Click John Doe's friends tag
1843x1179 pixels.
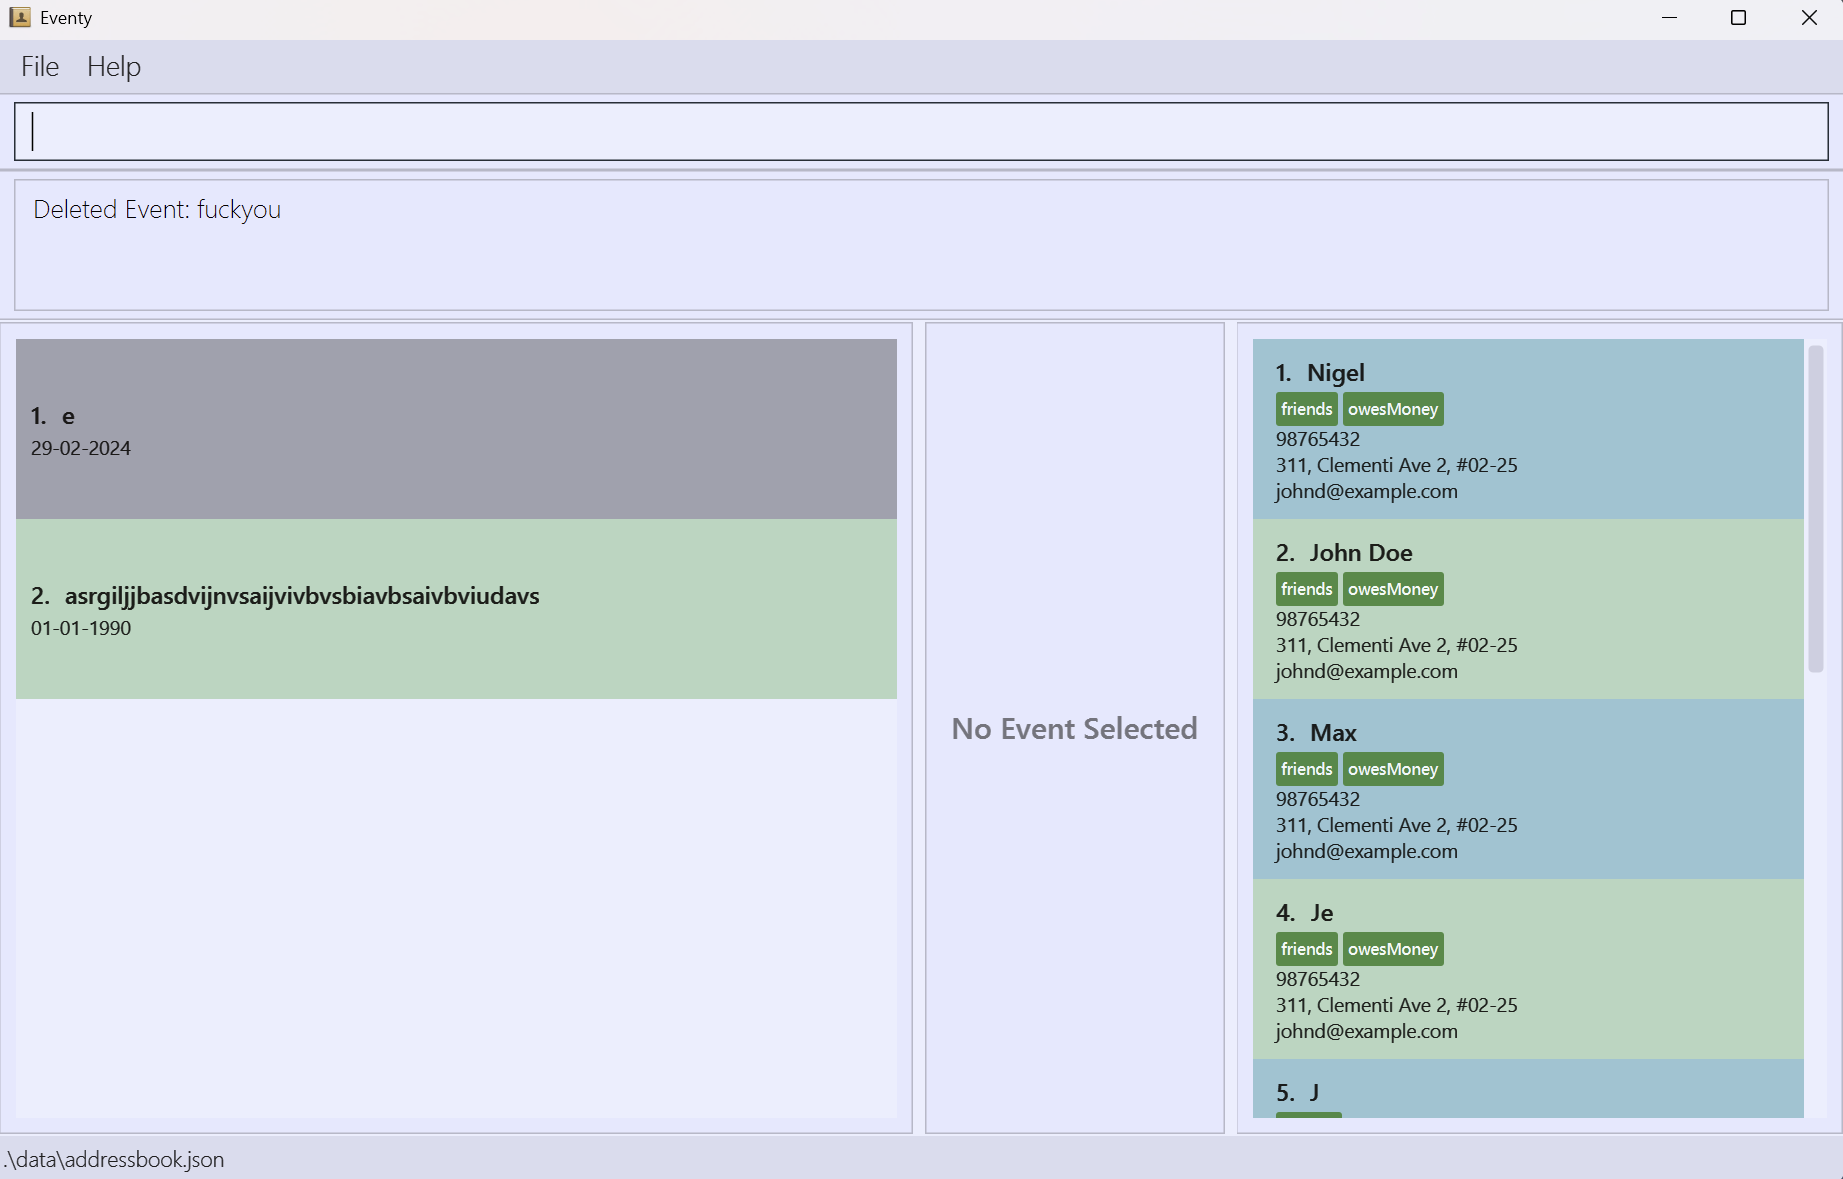click(x=1307, y=589)
